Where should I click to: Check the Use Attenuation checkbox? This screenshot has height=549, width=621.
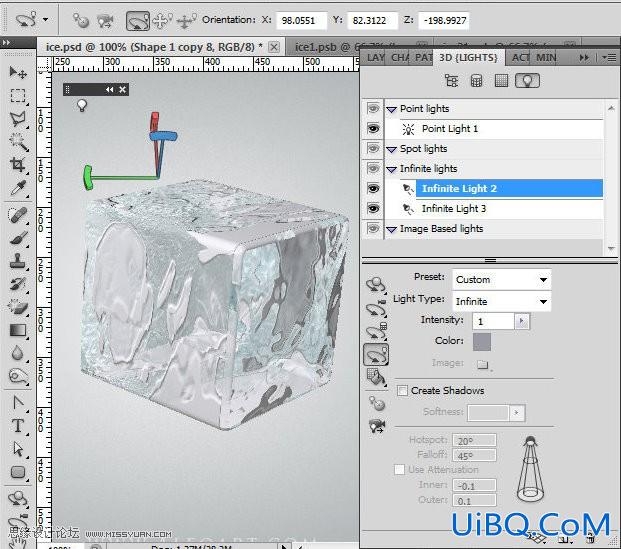pos(400,469)
